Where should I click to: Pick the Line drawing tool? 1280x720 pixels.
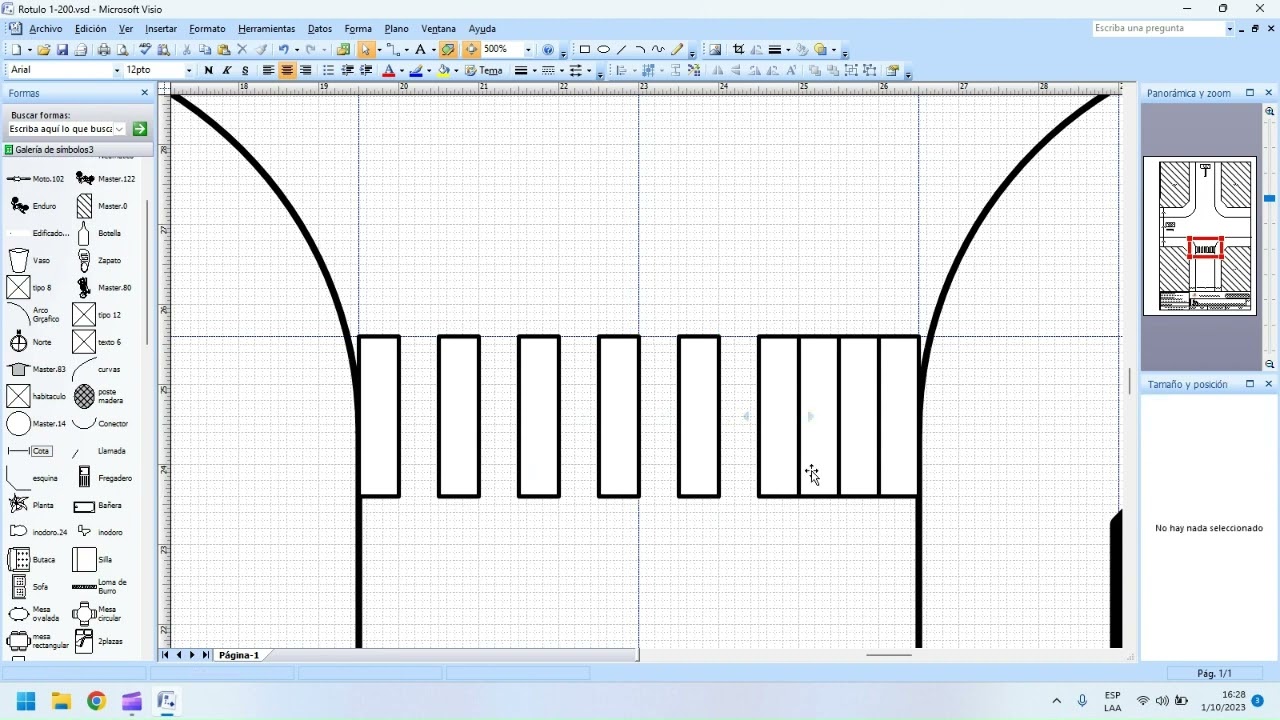click(621, 49)
